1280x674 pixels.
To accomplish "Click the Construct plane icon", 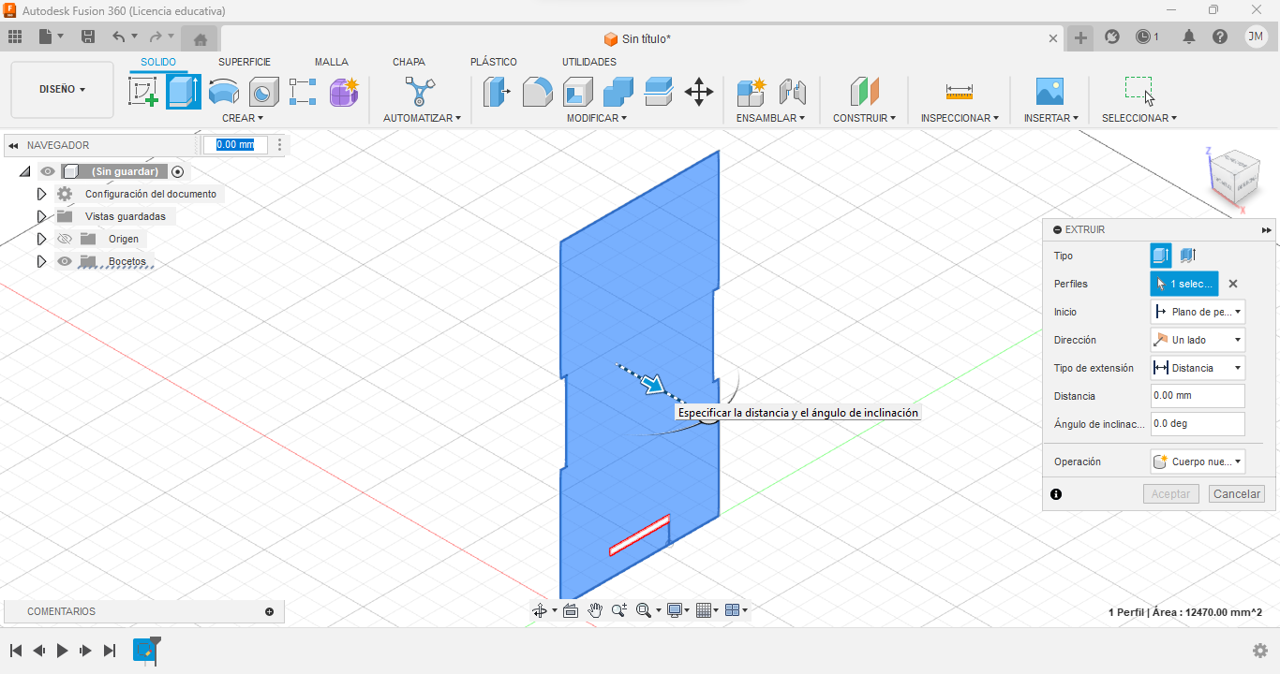I will coord(864,92).
